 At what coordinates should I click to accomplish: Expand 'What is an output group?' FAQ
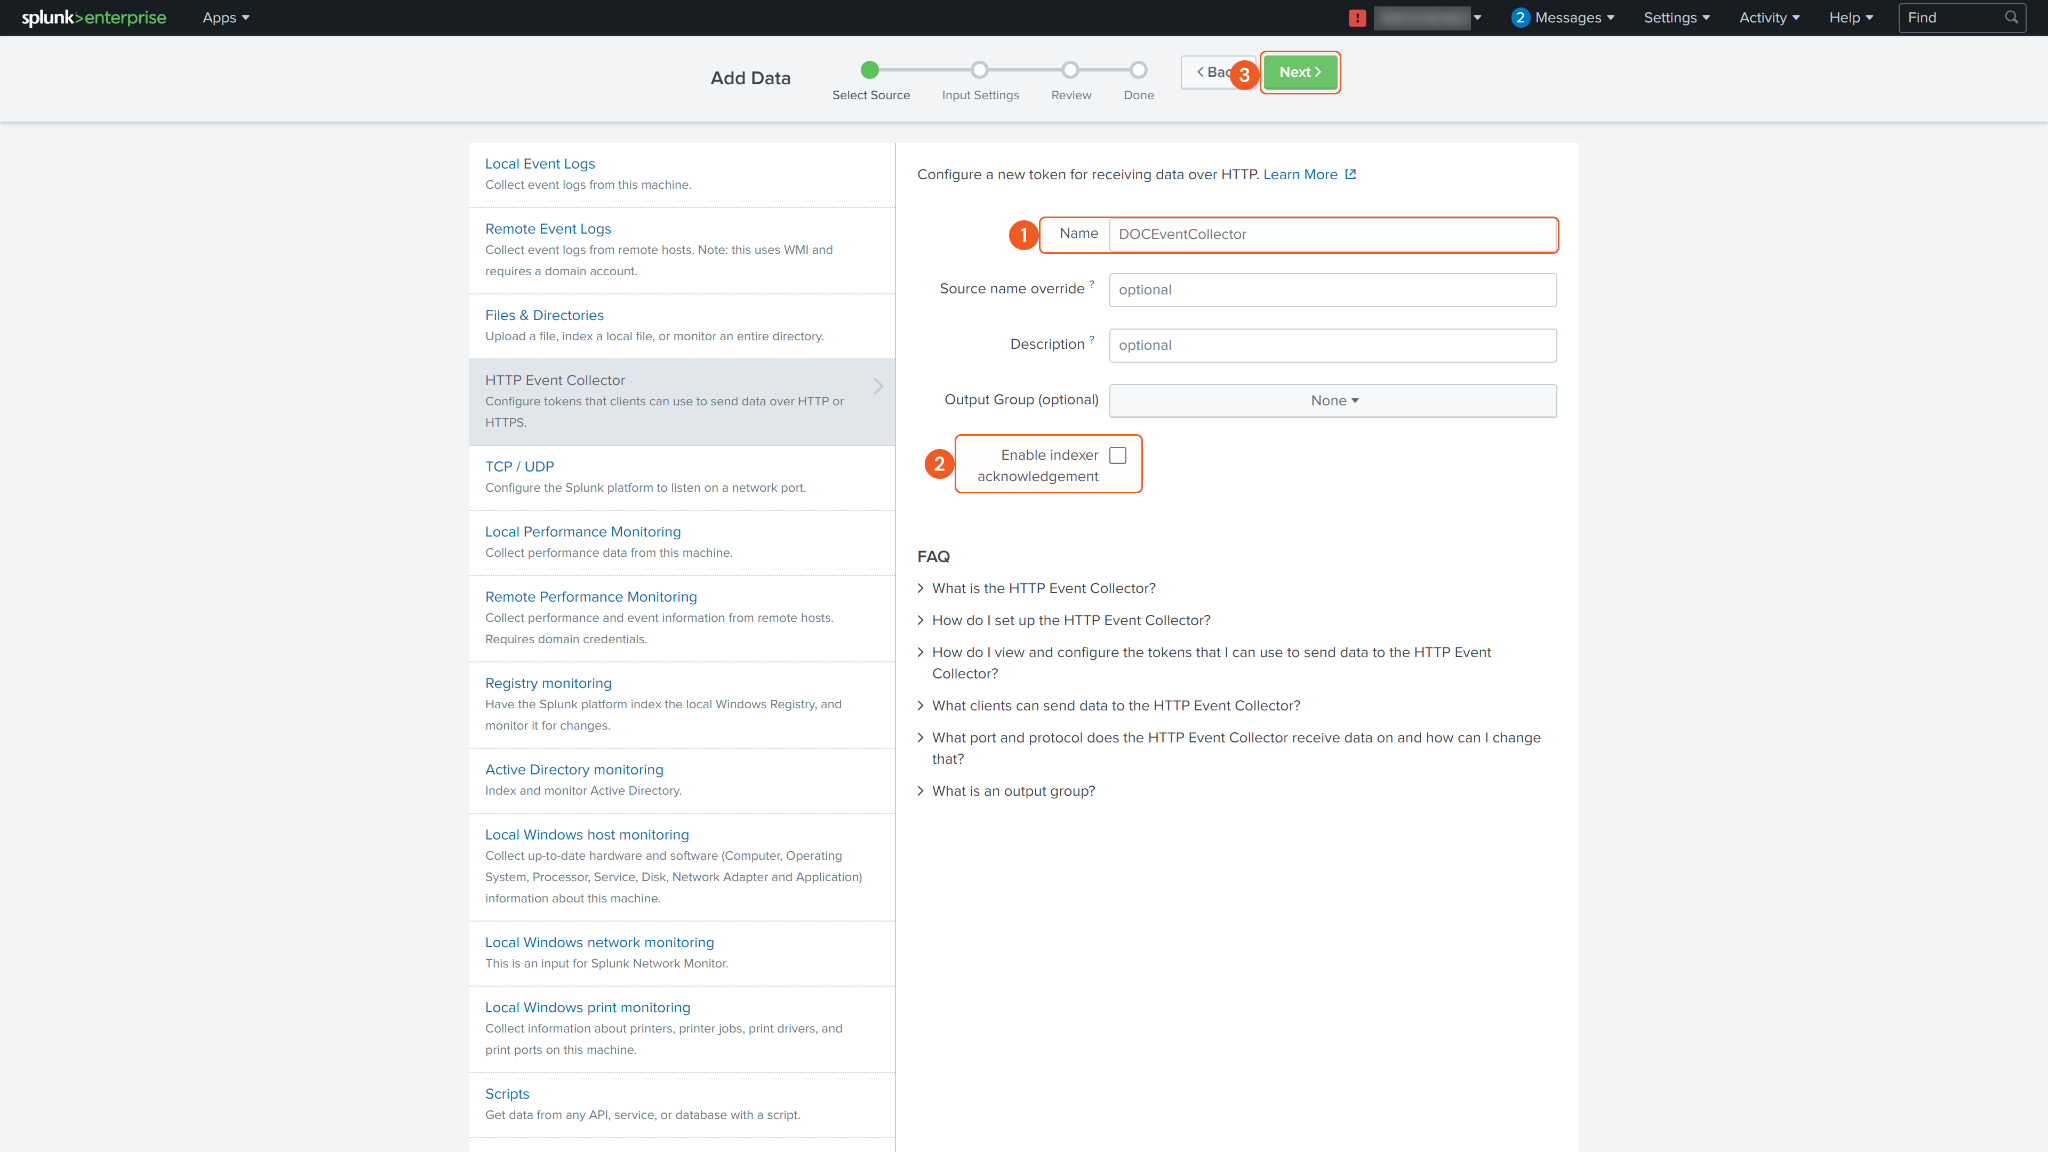pos(1013,791)
